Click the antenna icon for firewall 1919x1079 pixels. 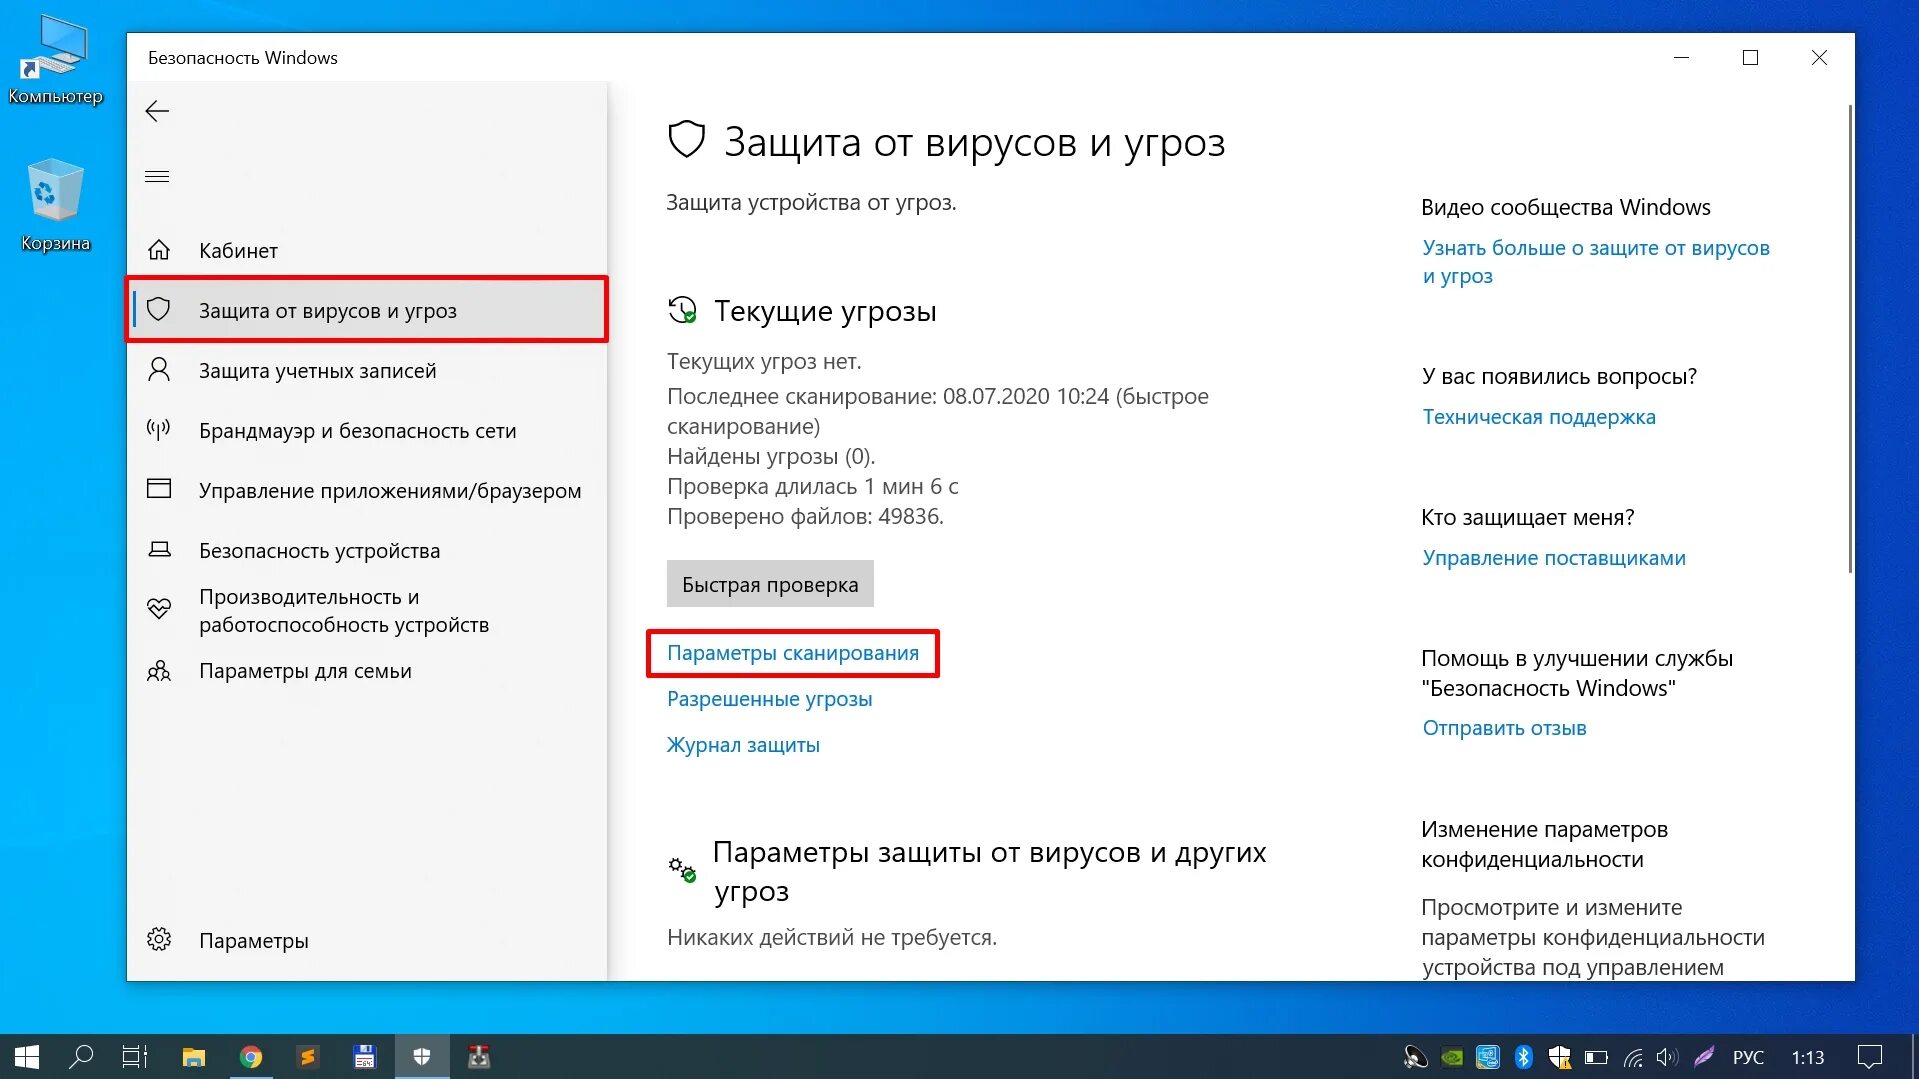159,430
